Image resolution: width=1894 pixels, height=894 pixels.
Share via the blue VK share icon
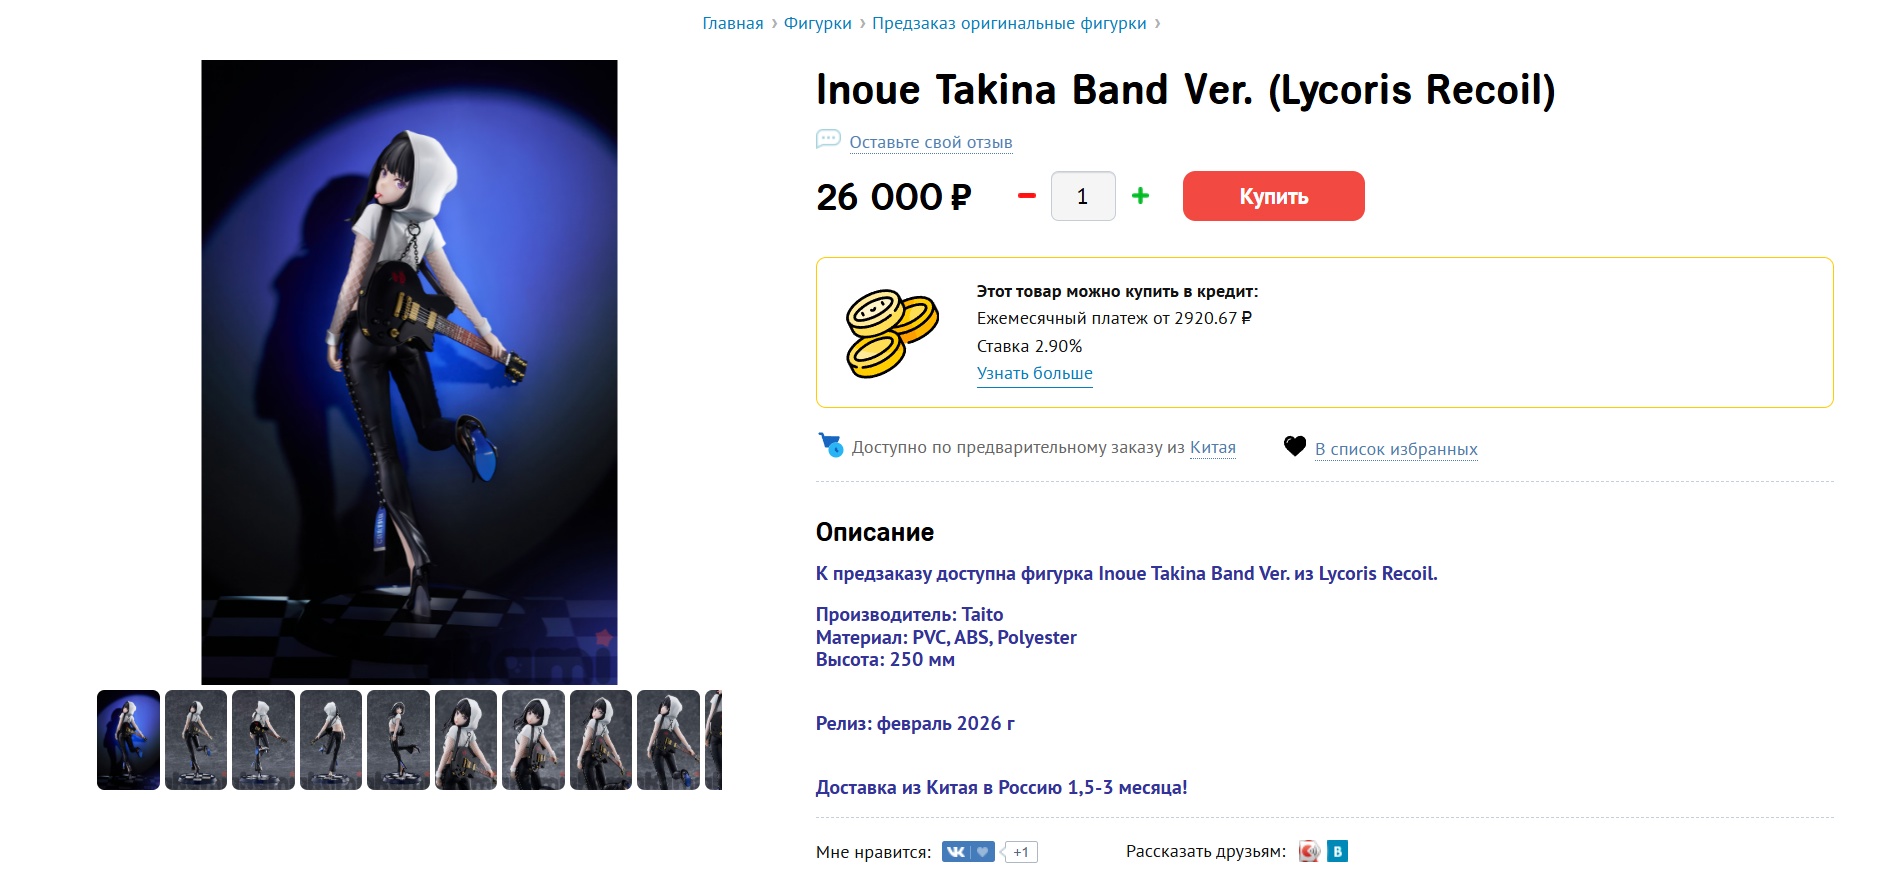point(1337,851)
